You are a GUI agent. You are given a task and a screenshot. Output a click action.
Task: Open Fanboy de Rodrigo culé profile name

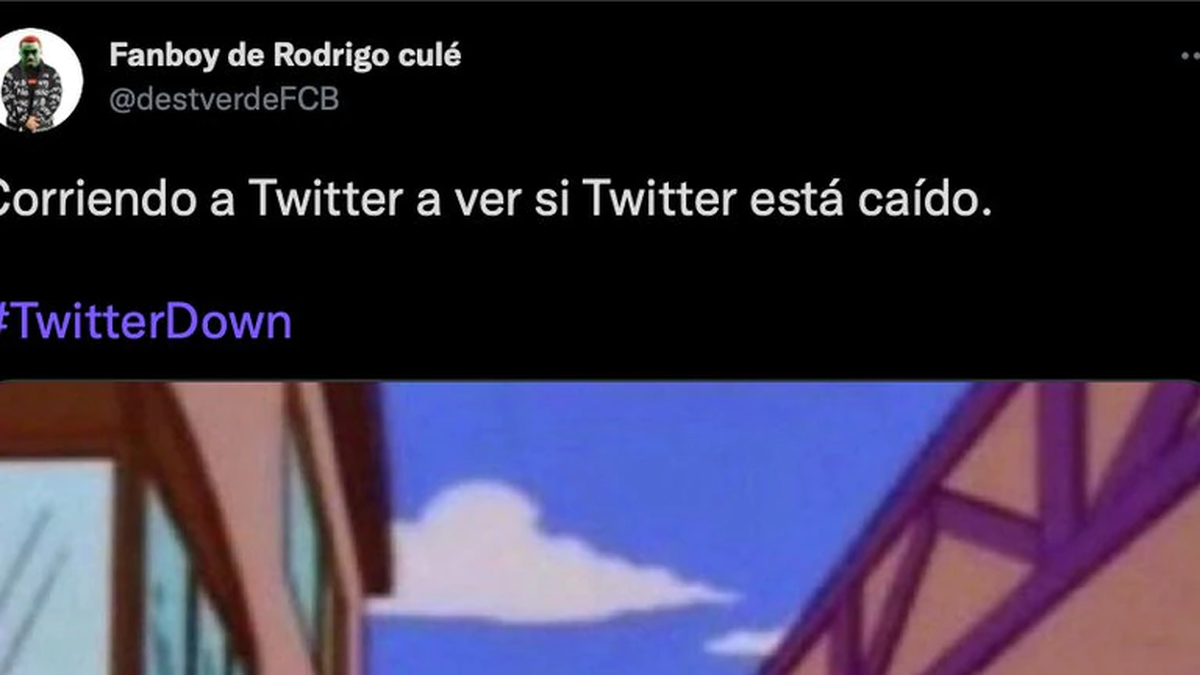pos(285,56)
